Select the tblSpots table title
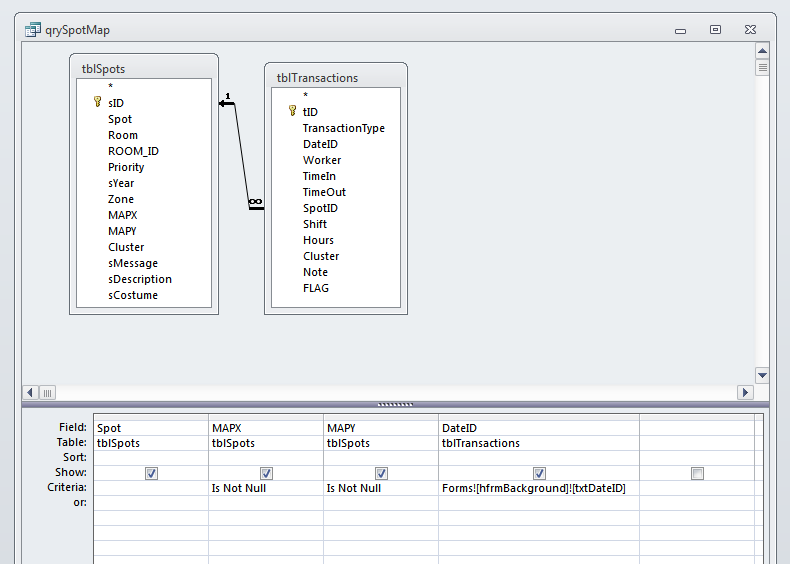The width and height of the screenshot is (790, 564). [x=103, y=69]
